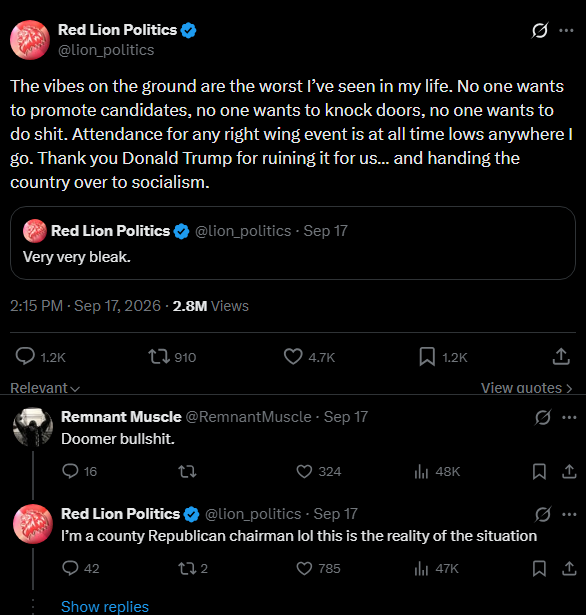Open View quotes link

coord(526,388)
